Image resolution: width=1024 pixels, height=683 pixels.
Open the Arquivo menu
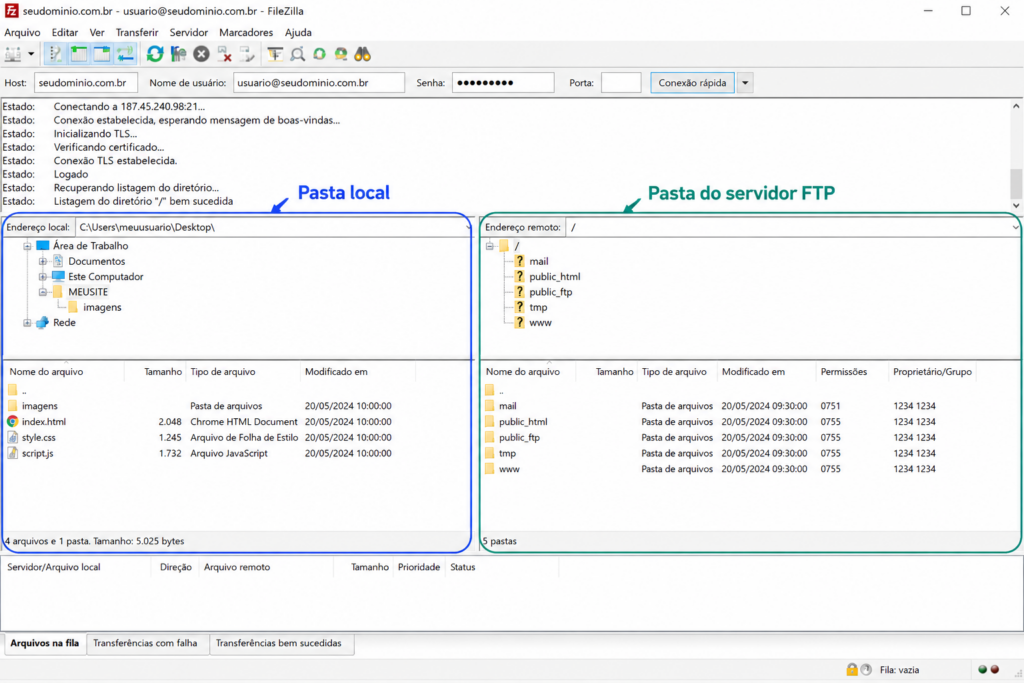pyautogui.click(x=22, y=33)
